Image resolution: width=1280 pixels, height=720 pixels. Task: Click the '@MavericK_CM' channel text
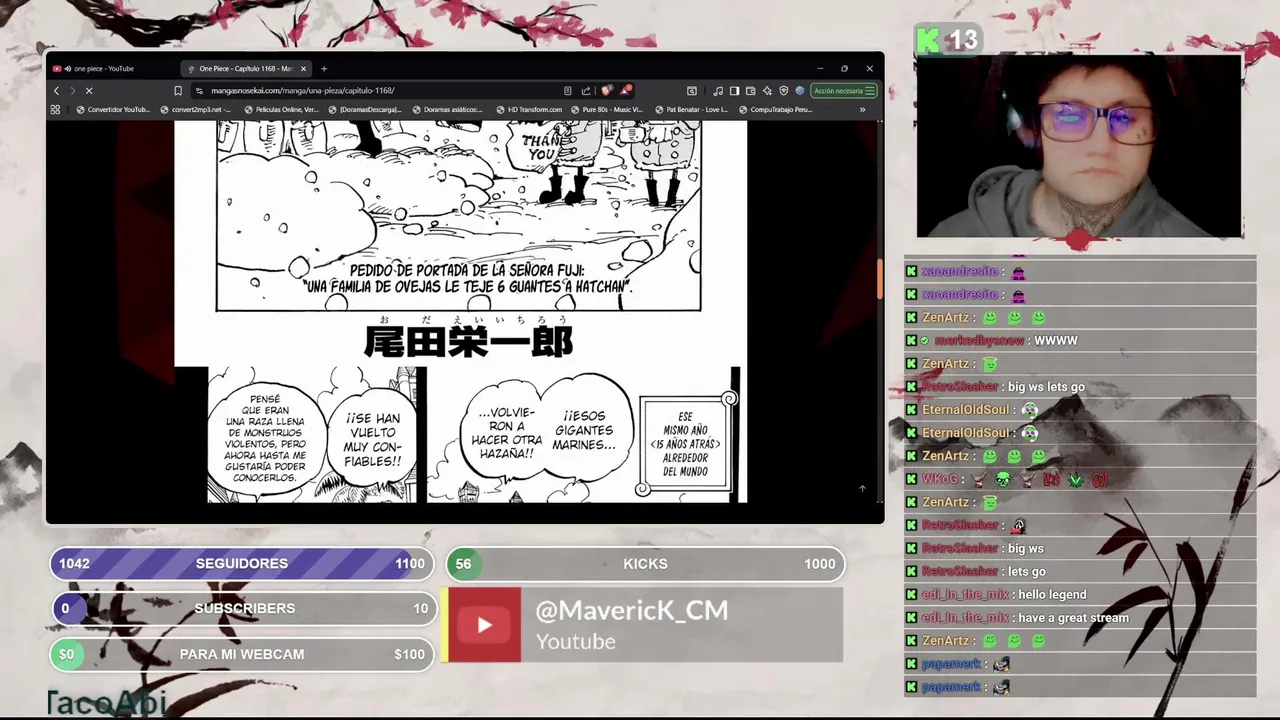coord(632,611)
